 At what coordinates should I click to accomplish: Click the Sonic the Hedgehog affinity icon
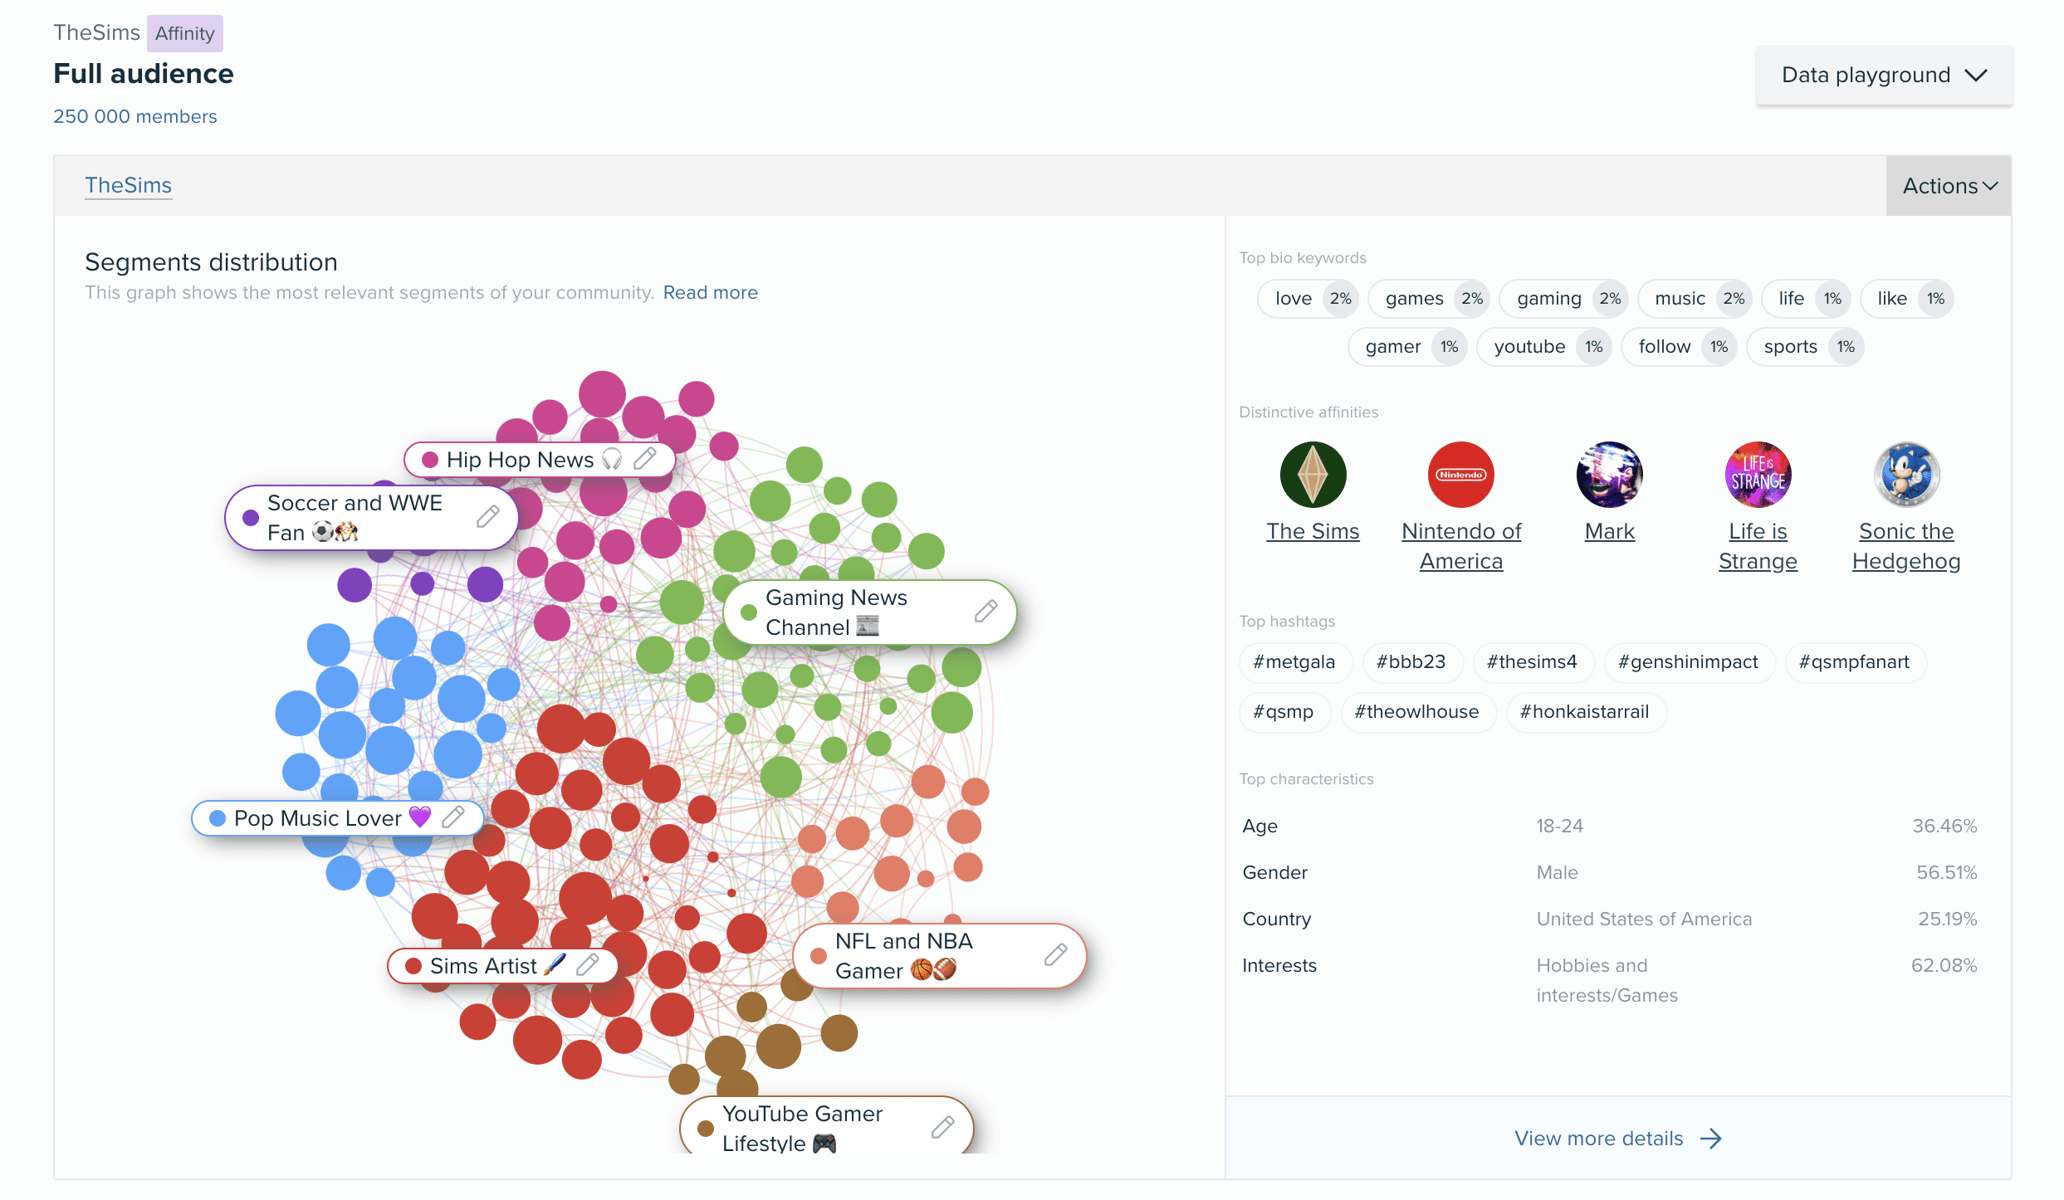click(1905, 474)
